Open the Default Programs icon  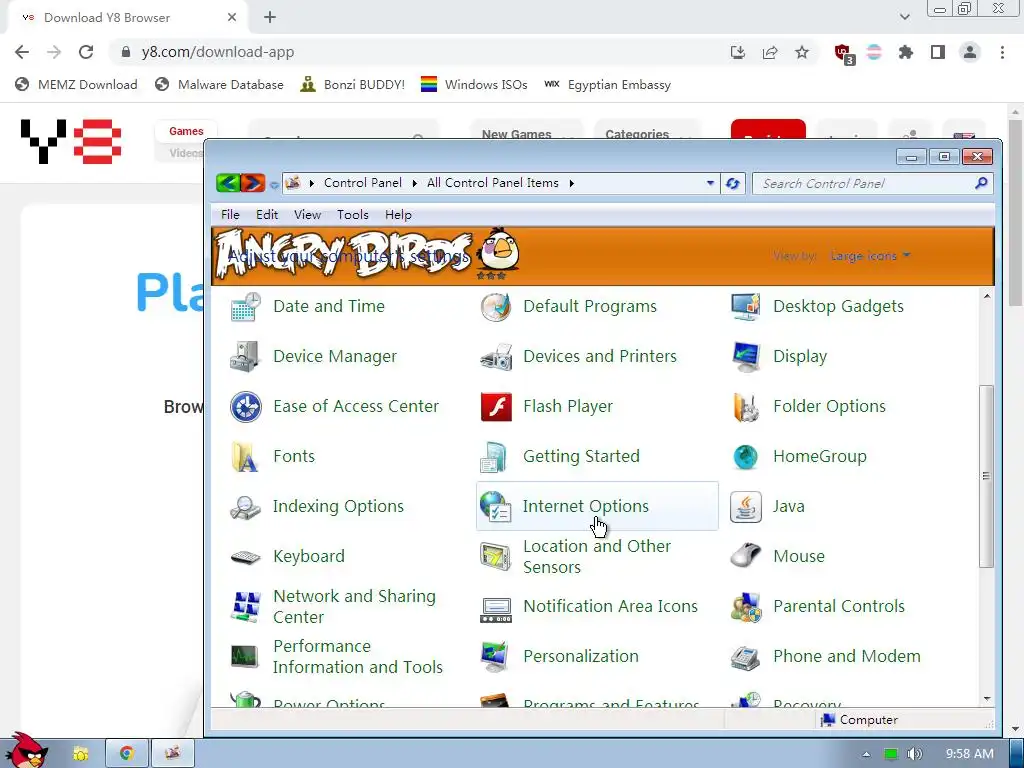pyautogui.click(x=496, y=306)
